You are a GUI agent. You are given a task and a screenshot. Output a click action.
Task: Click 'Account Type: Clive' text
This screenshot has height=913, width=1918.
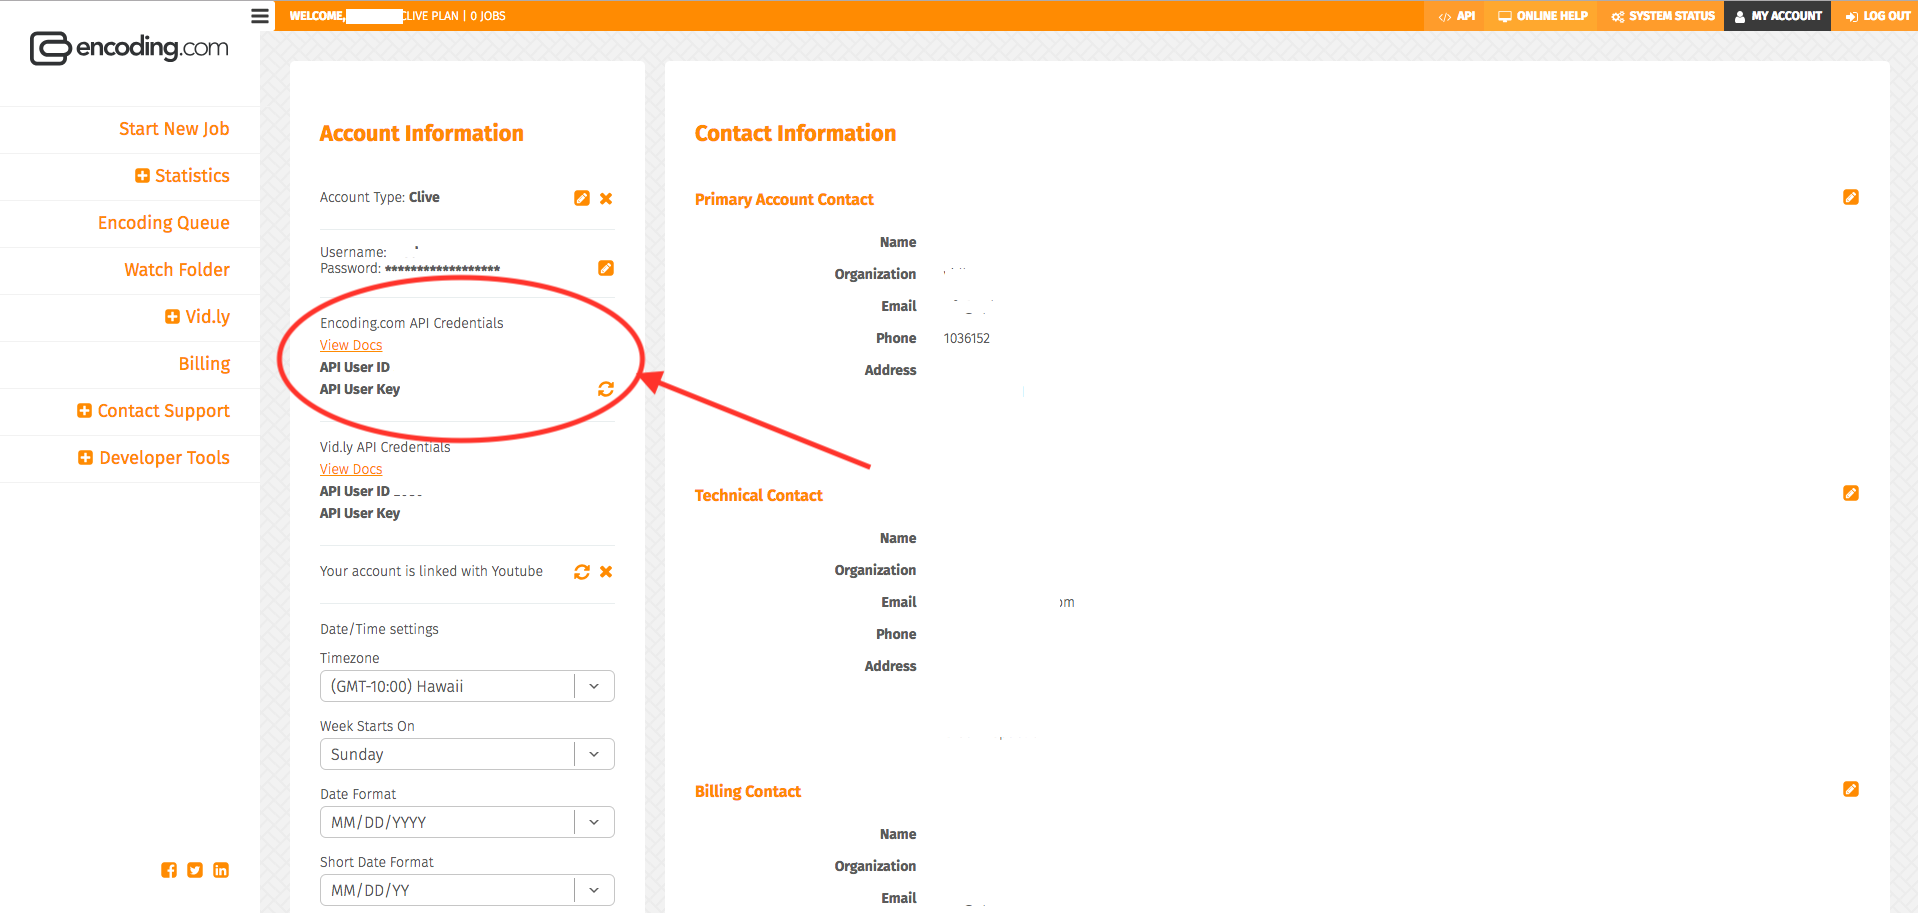380,197
